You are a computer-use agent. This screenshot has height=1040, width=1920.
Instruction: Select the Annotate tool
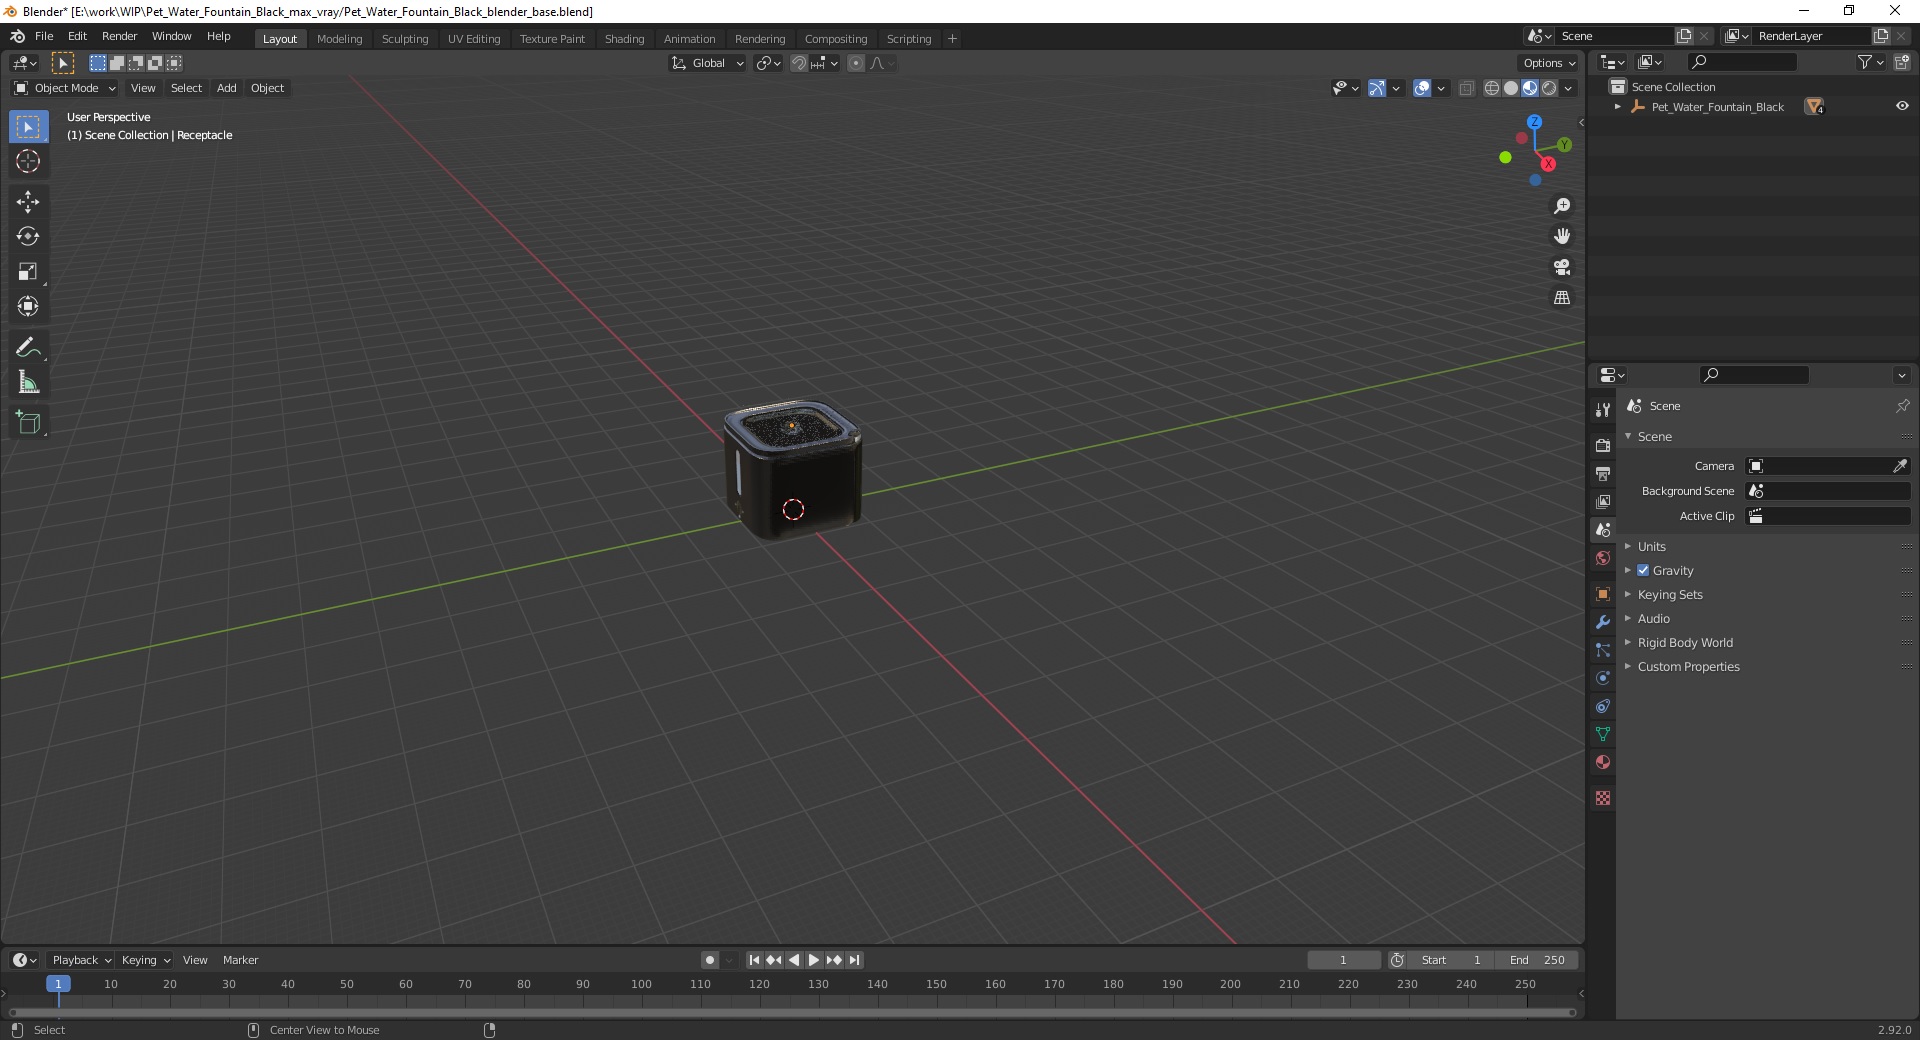28,348
